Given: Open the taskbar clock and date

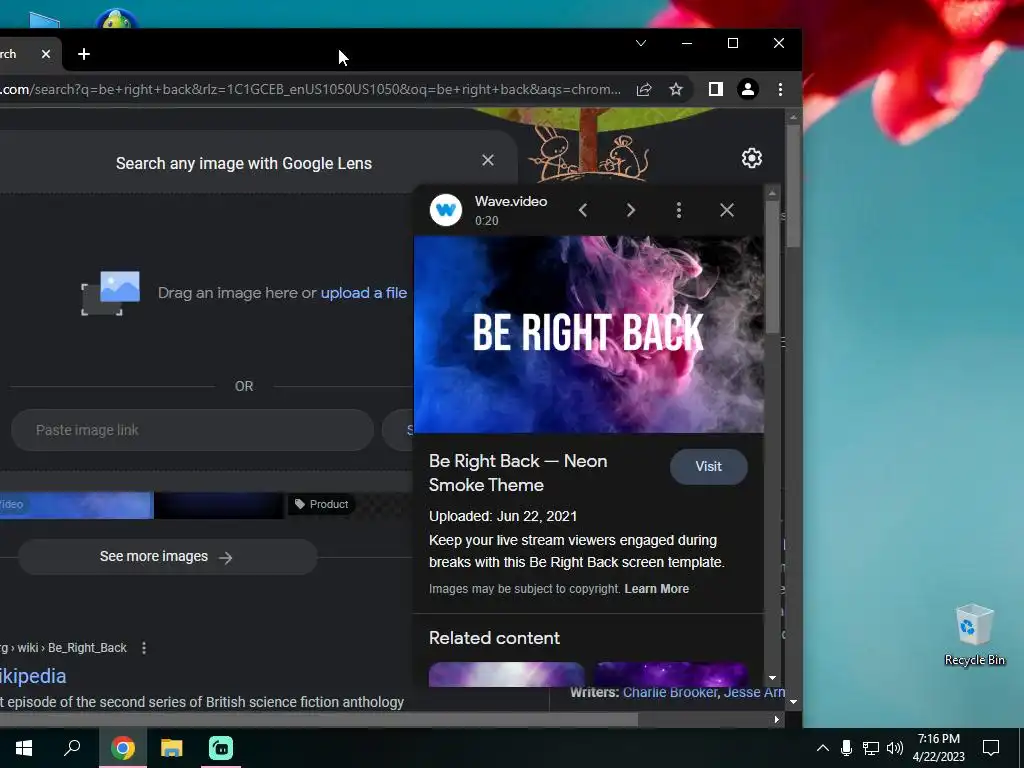Looking at the screenshot, I should (938, 748).
